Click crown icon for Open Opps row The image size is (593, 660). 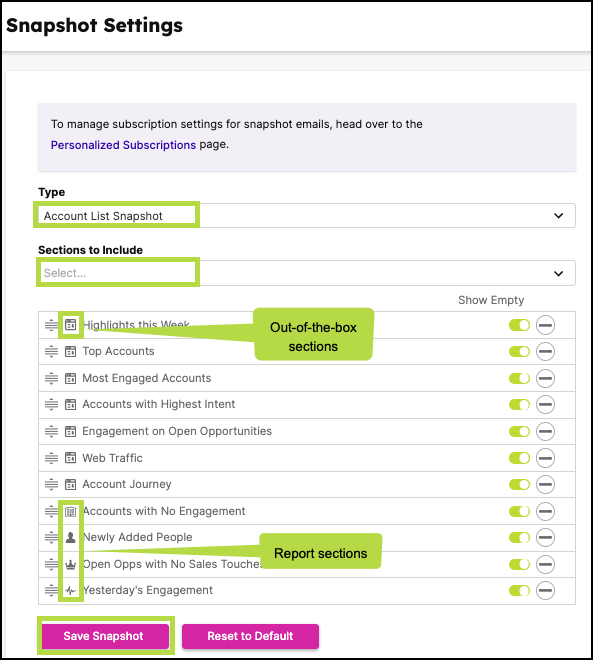pyautogui.click(x=70, y=564)
